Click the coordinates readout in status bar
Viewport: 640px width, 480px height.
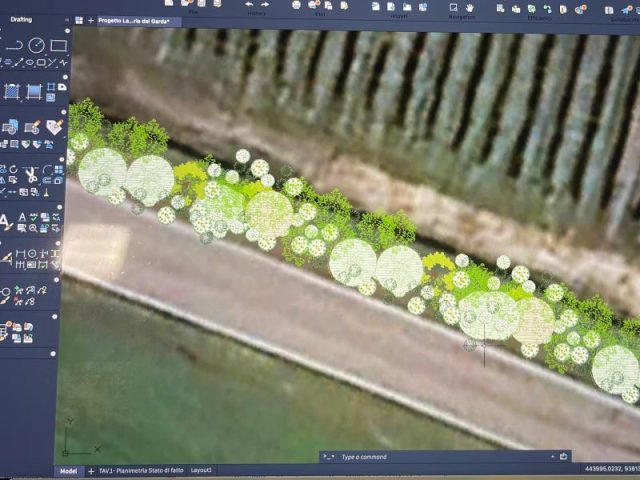tap(612, 469)
